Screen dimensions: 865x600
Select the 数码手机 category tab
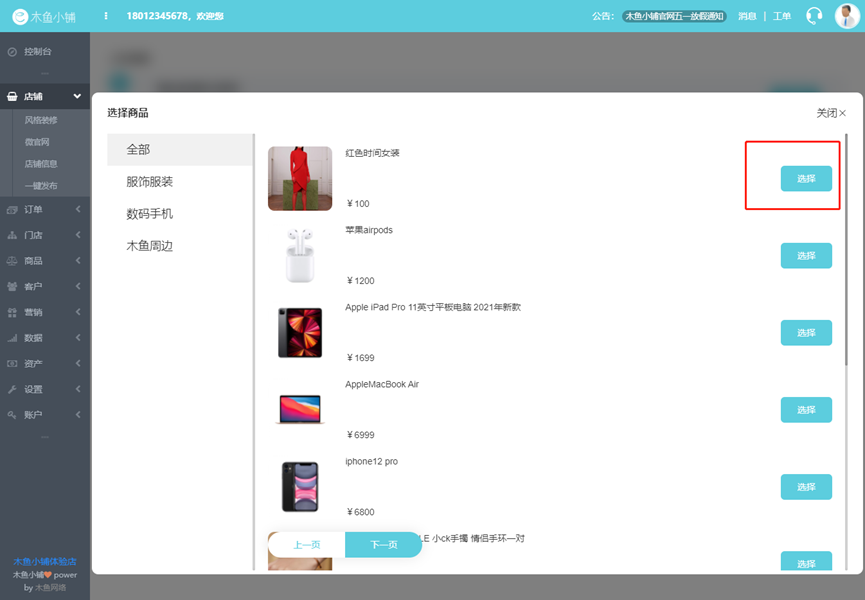tap(180, 213)
